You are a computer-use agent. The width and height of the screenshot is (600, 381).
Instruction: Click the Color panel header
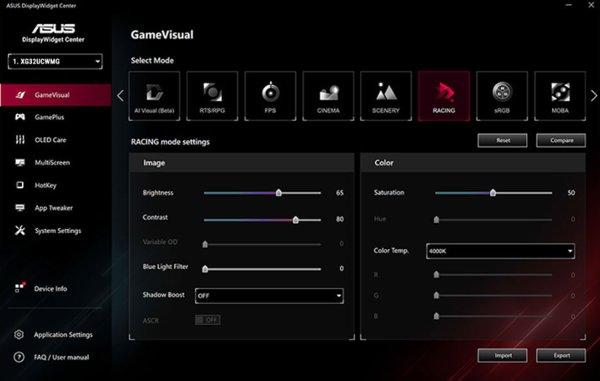coord(473,163)
